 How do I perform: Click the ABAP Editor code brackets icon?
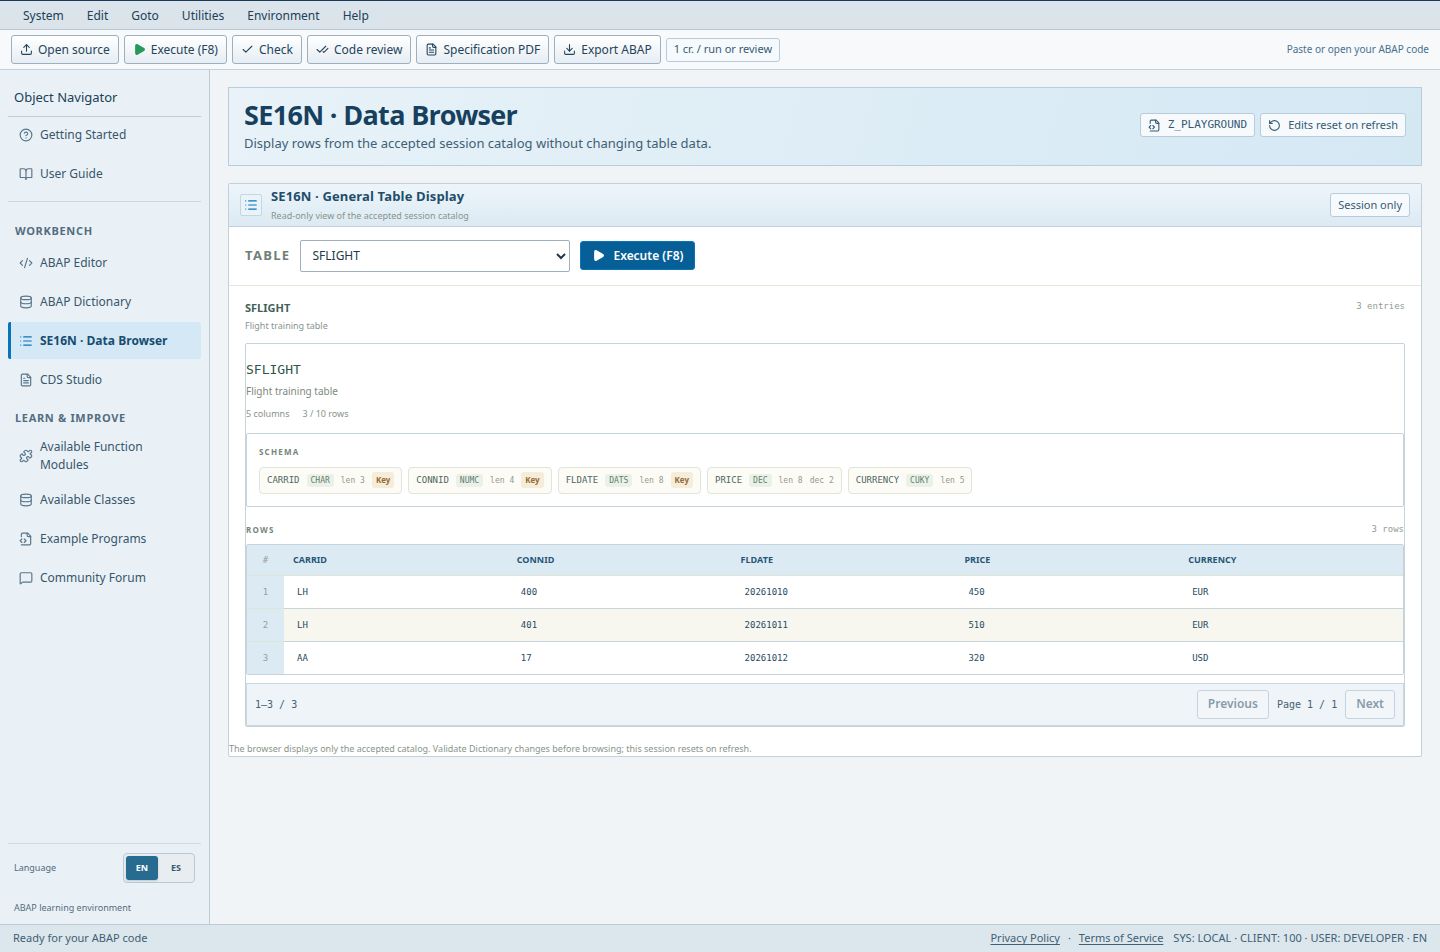pyautogui.click(x=26, y=263)
